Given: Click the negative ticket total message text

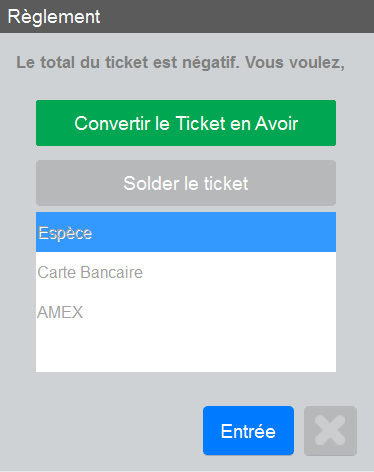Looking at the screenshot, I should click(180, 62).
